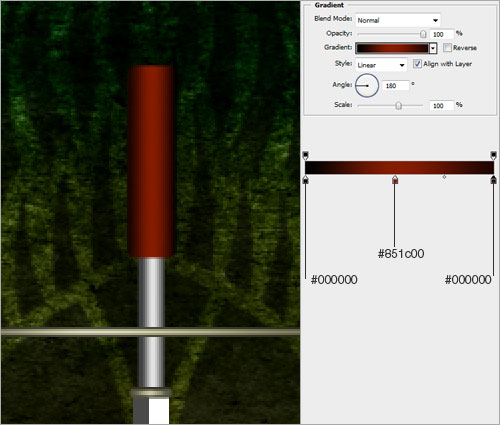The width and height of the screenshot is (500, 425).
Task: Click the horizontal beige bar in canvas
Action: [x=151, y=332]
